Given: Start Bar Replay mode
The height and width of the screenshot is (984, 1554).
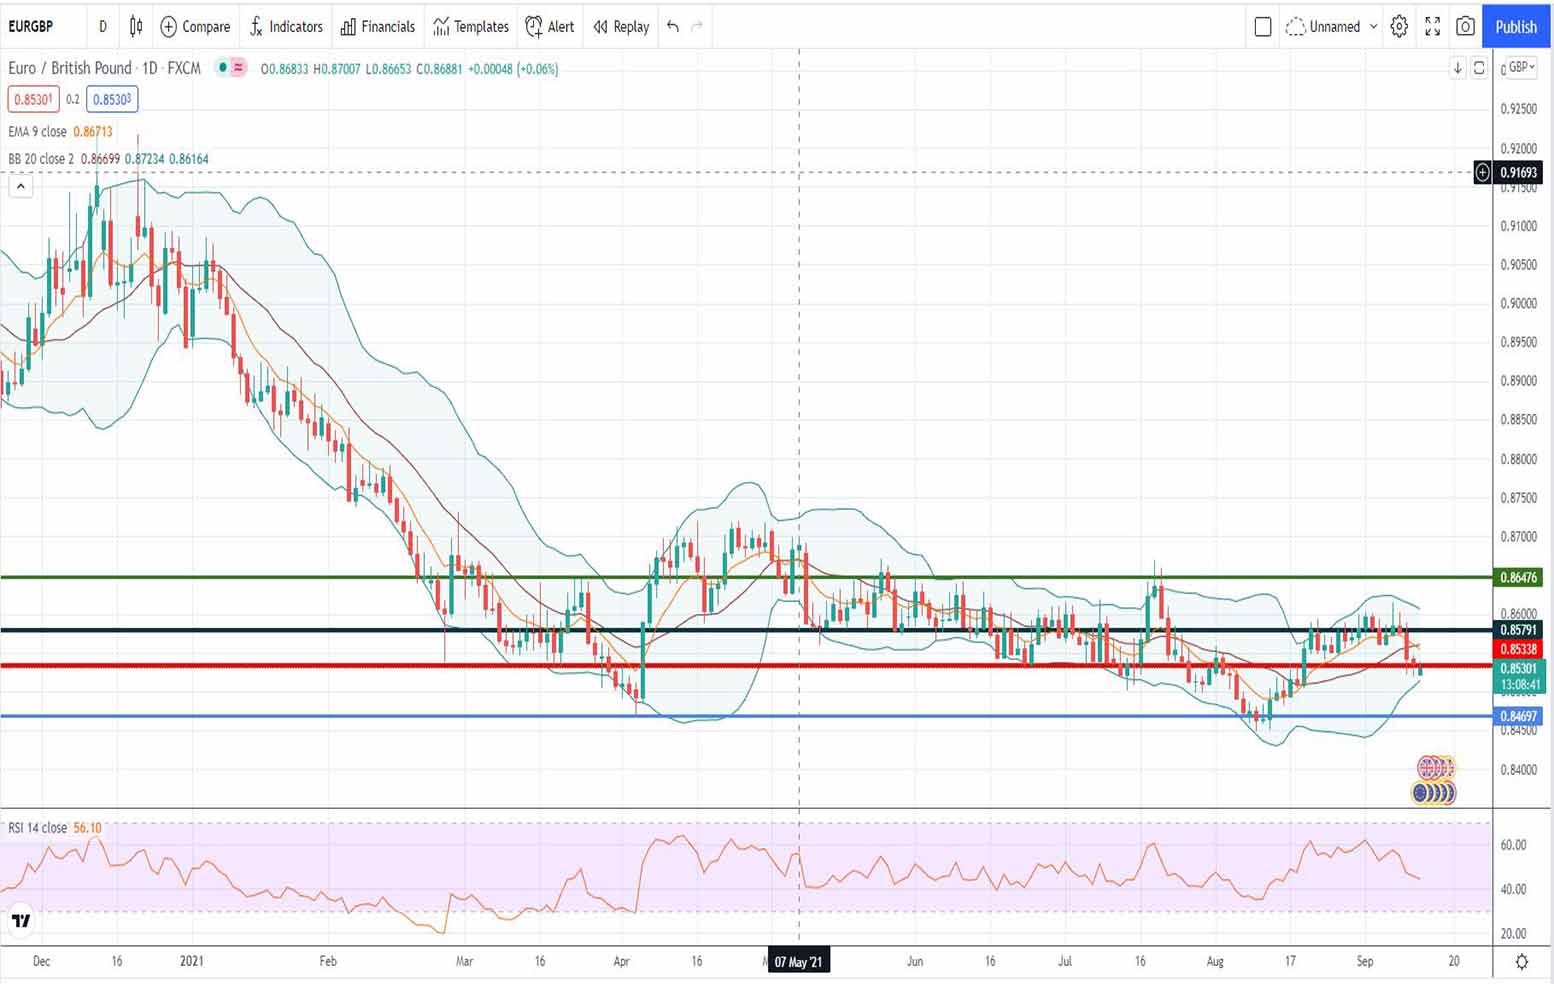Looking at the screenshot, I should [621, 27].
